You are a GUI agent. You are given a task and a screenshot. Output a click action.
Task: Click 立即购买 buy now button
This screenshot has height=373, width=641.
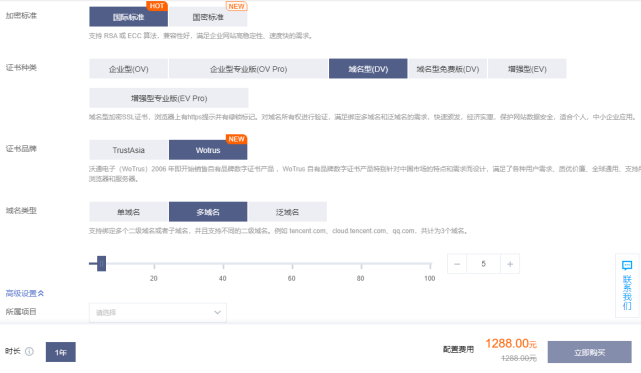click(x=589, y=352)
